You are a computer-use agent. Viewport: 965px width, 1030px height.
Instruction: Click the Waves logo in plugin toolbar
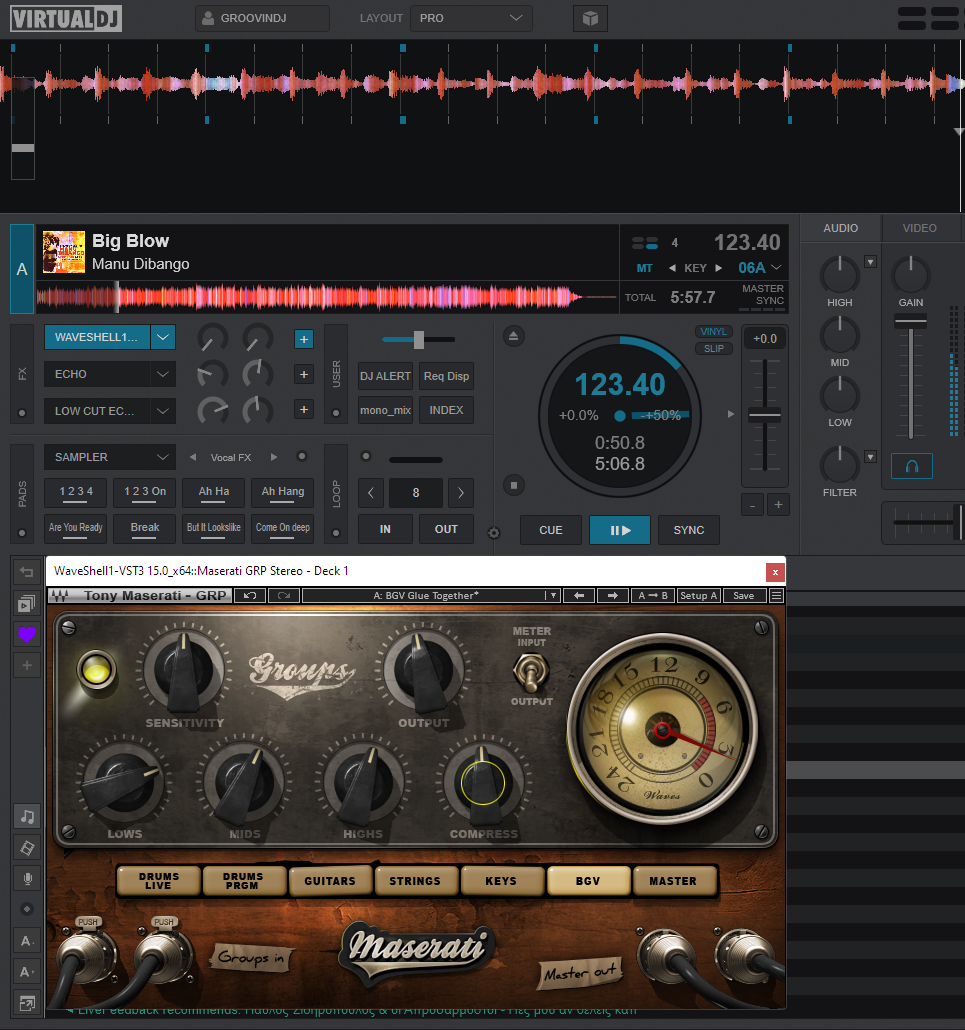[60, 596]
